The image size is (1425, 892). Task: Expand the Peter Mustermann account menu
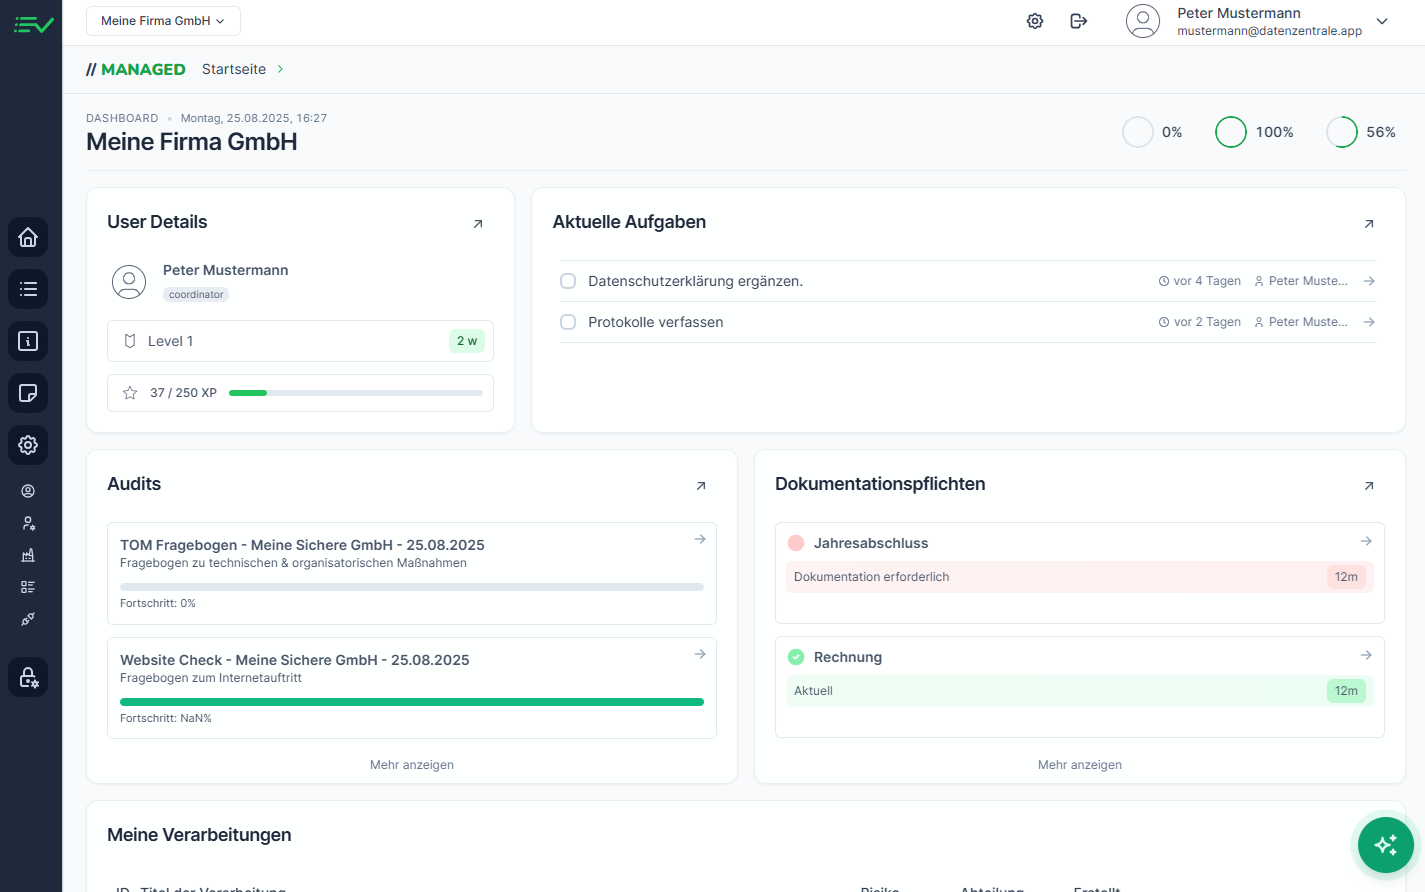click(1383, 20)
